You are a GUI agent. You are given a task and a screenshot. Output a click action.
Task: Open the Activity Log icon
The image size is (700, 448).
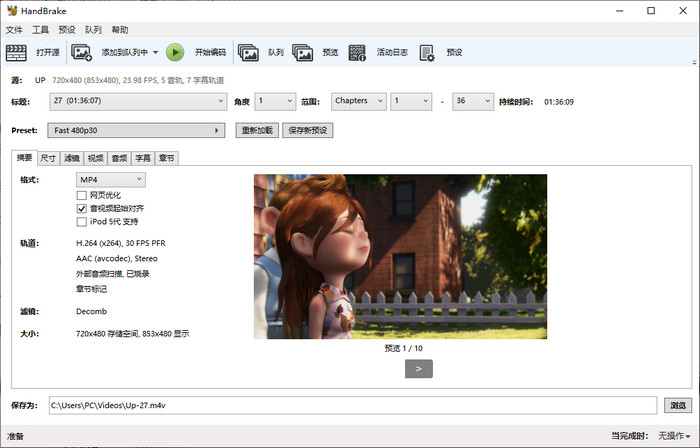click(x=357, y=52)
